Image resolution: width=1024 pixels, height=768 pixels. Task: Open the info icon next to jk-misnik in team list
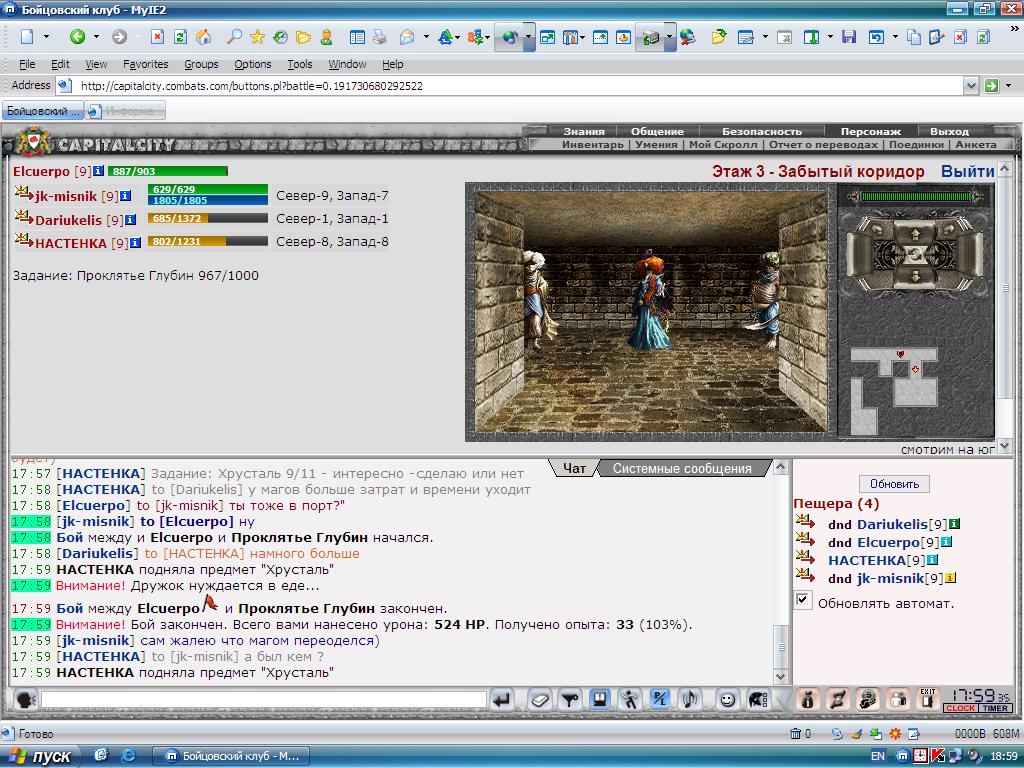(126, 195)
